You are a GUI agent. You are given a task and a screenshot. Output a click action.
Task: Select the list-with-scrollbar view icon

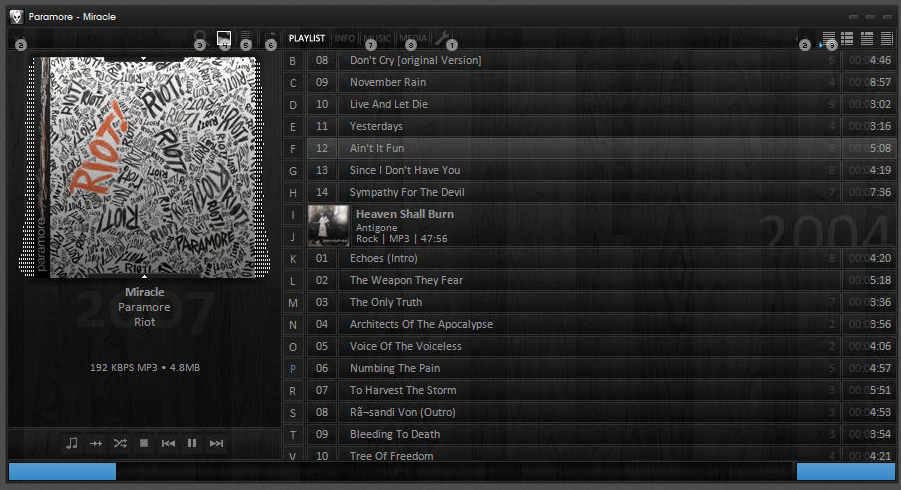coord(887,38)
